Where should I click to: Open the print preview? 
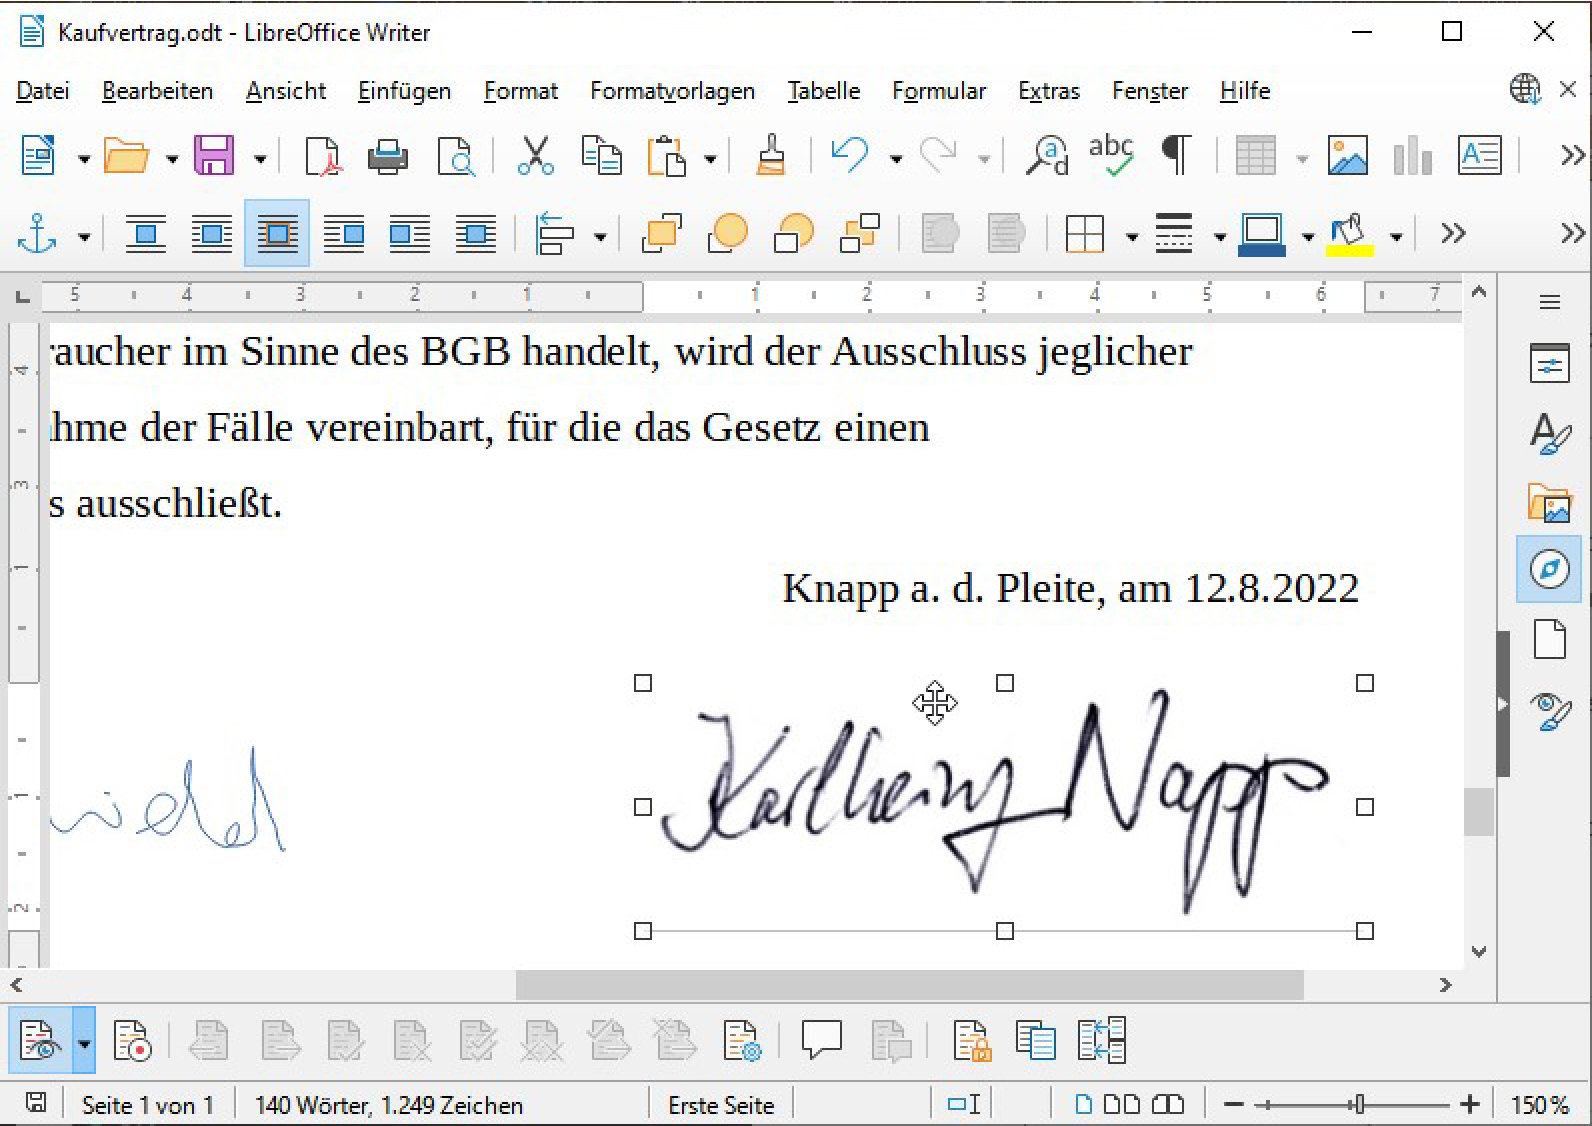tap(456, 156)
